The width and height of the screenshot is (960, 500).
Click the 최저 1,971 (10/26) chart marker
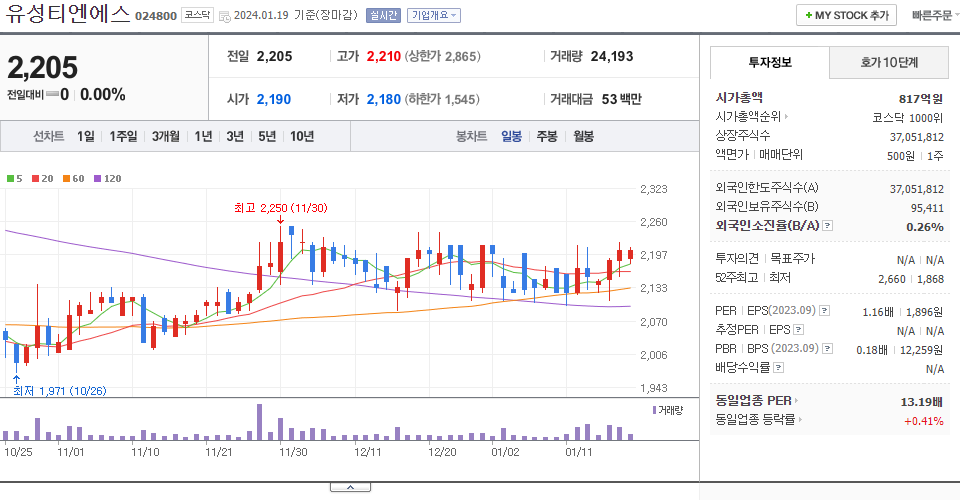coord(59,390)
